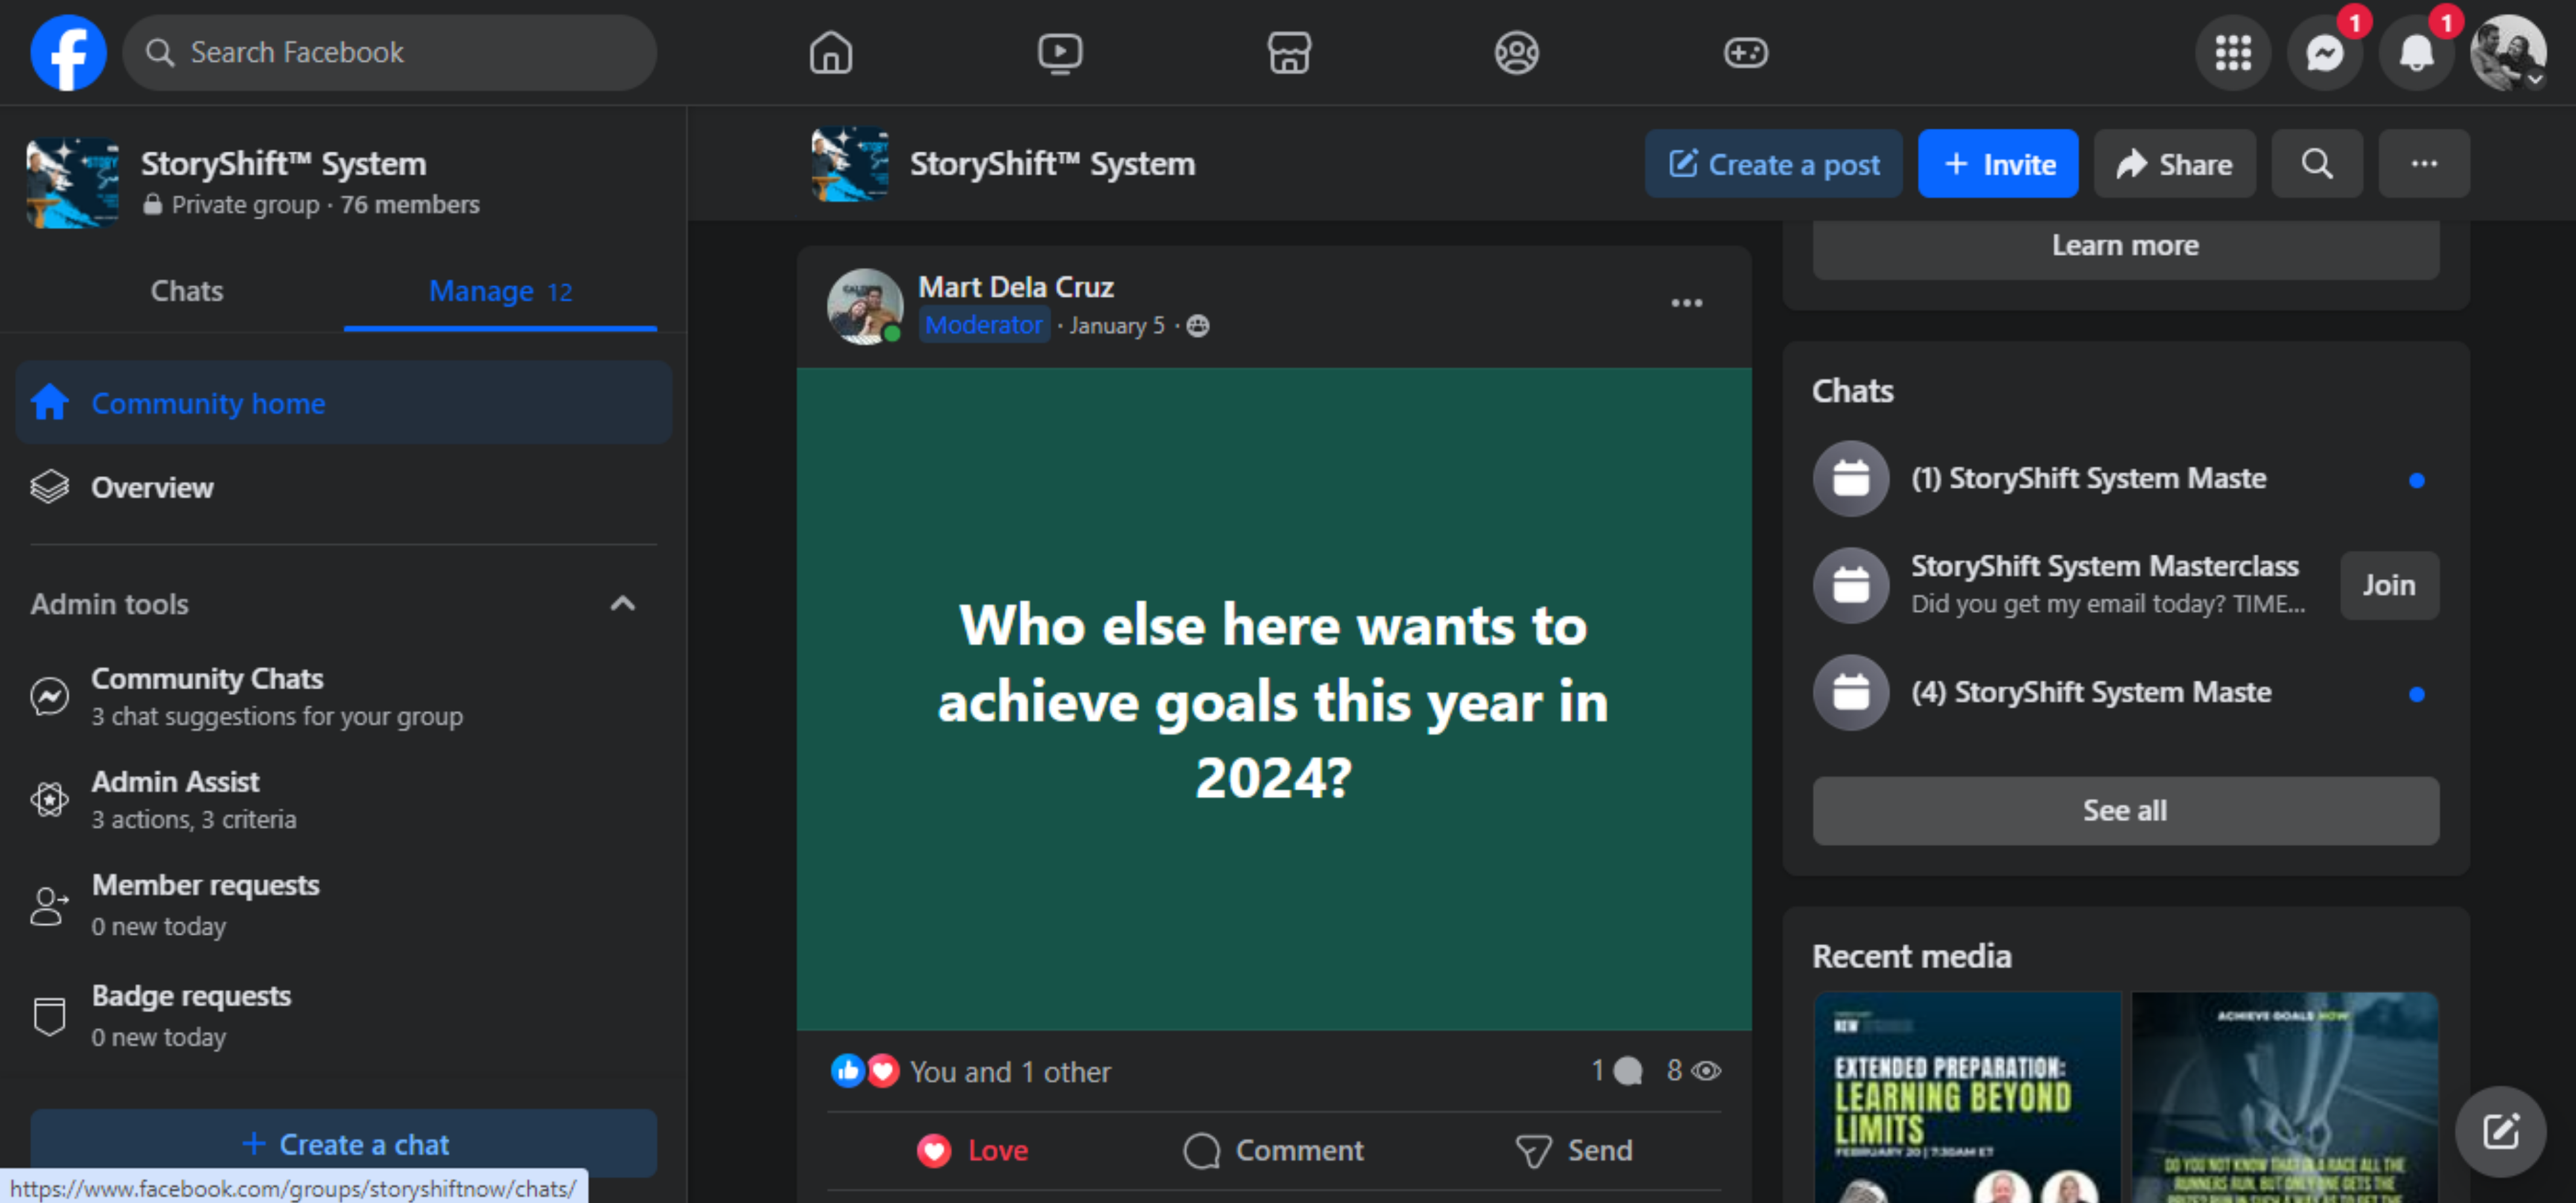Open the (4) StoryShift System Maste chat
Image resolution: width=2576 pixels, height=1203 pixels.
[x=2125, y=692]
